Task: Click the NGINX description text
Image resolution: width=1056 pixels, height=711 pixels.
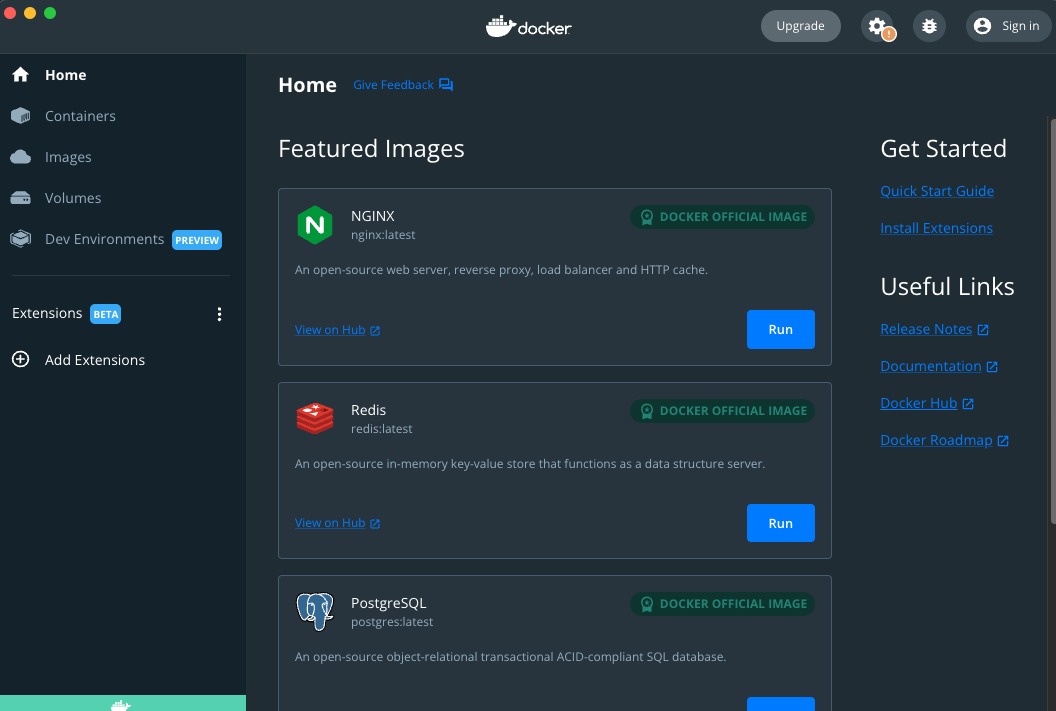Action: point(501,270)
